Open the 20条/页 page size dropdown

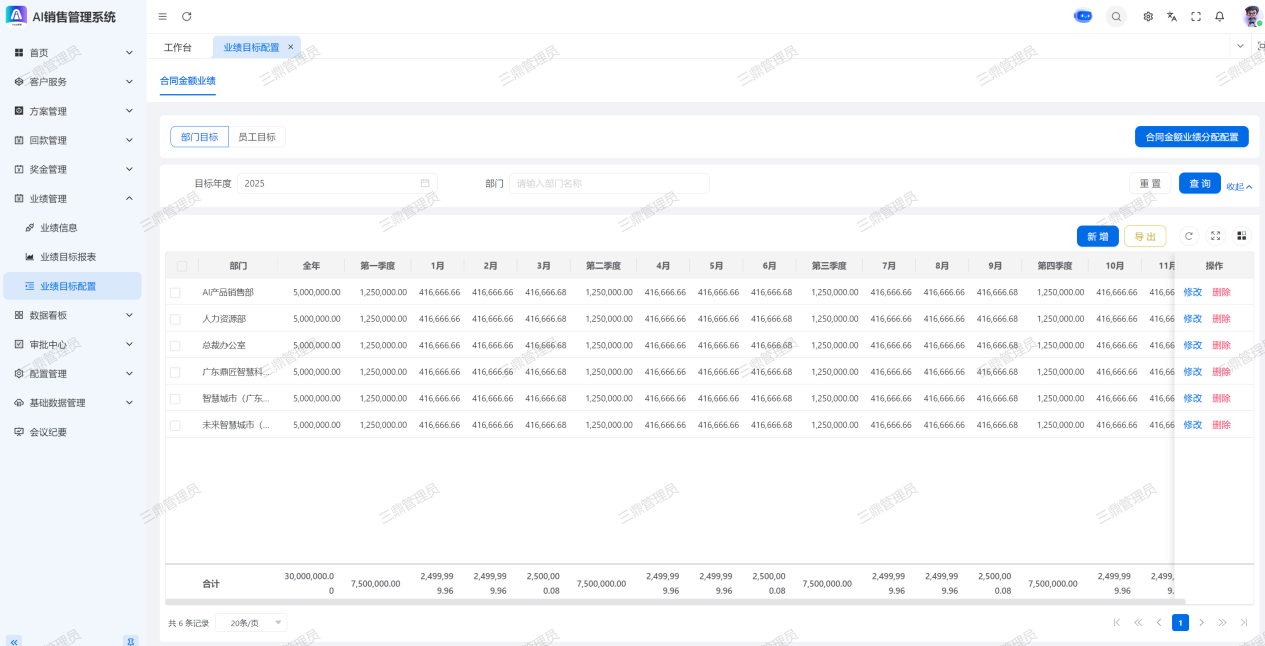tap(251, 623)
